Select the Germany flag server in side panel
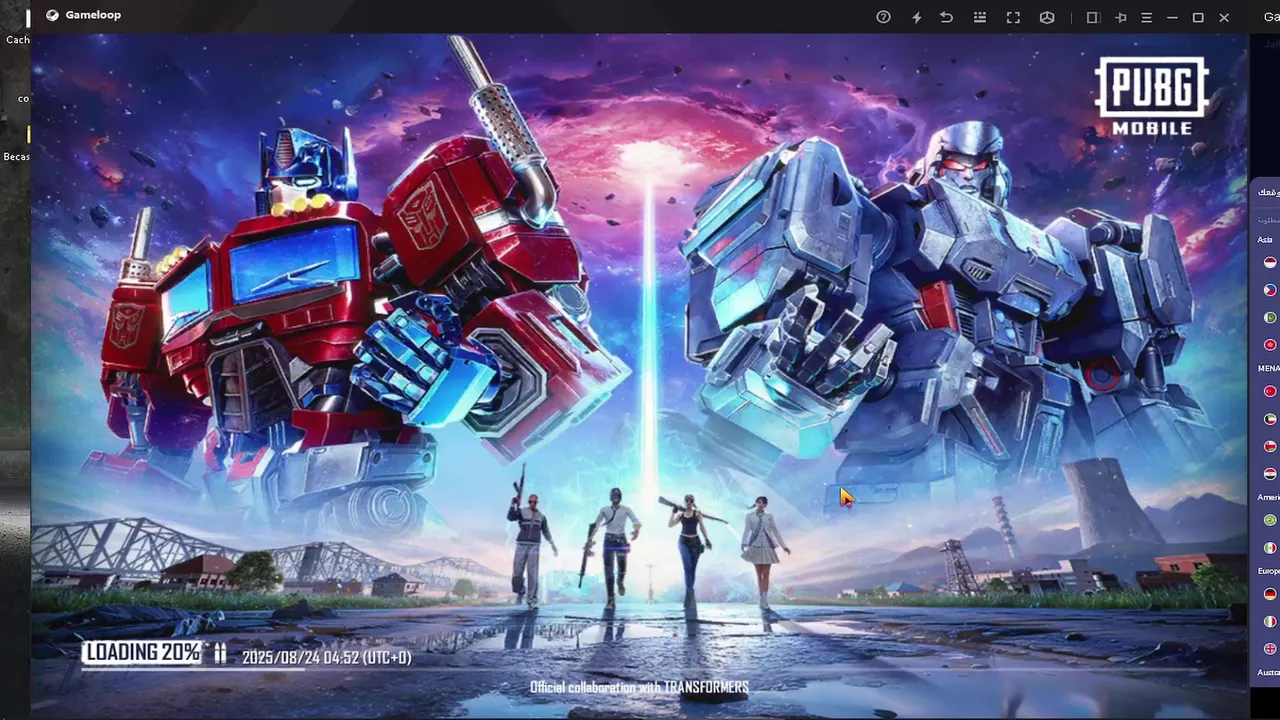This screenshot has width=1280, height=720. coord(1270,594)
